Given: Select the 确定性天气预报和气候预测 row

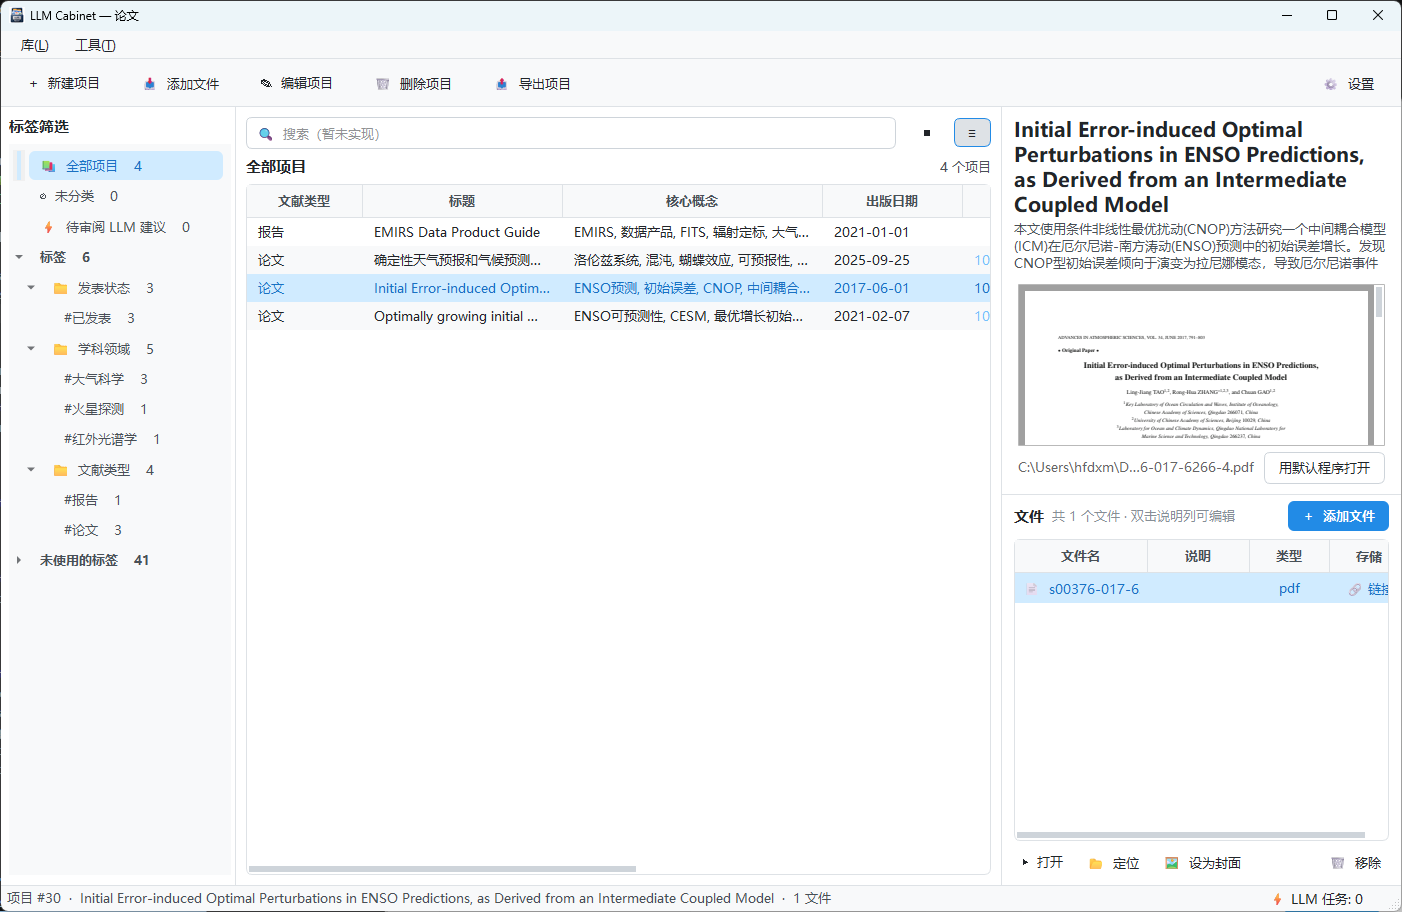Looking at the screenshot, I should [618, 260].
